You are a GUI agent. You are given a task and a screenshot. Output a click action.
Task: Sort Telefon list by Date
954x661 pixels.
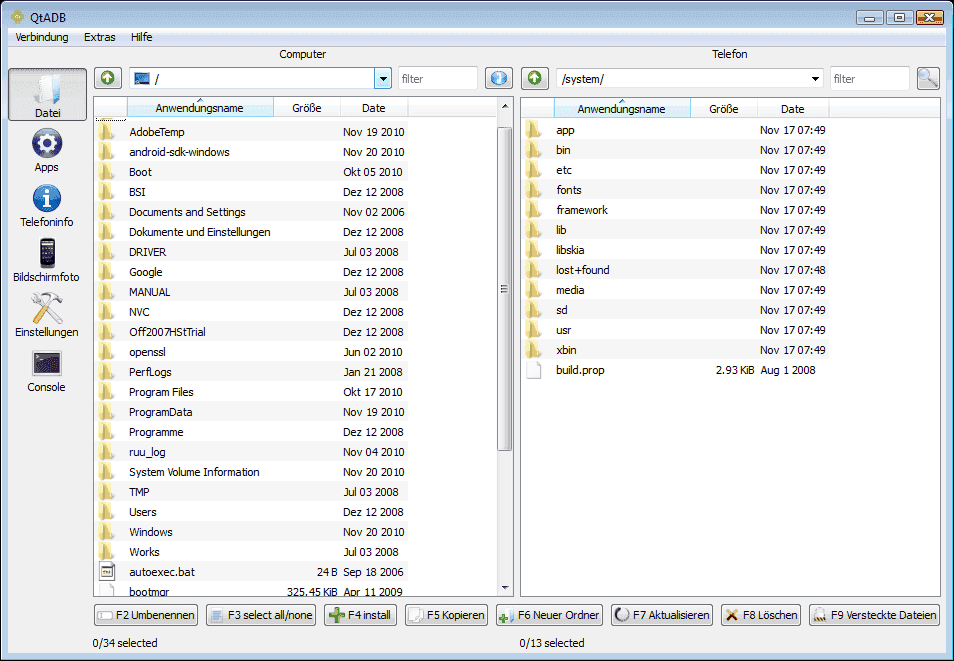793,109
